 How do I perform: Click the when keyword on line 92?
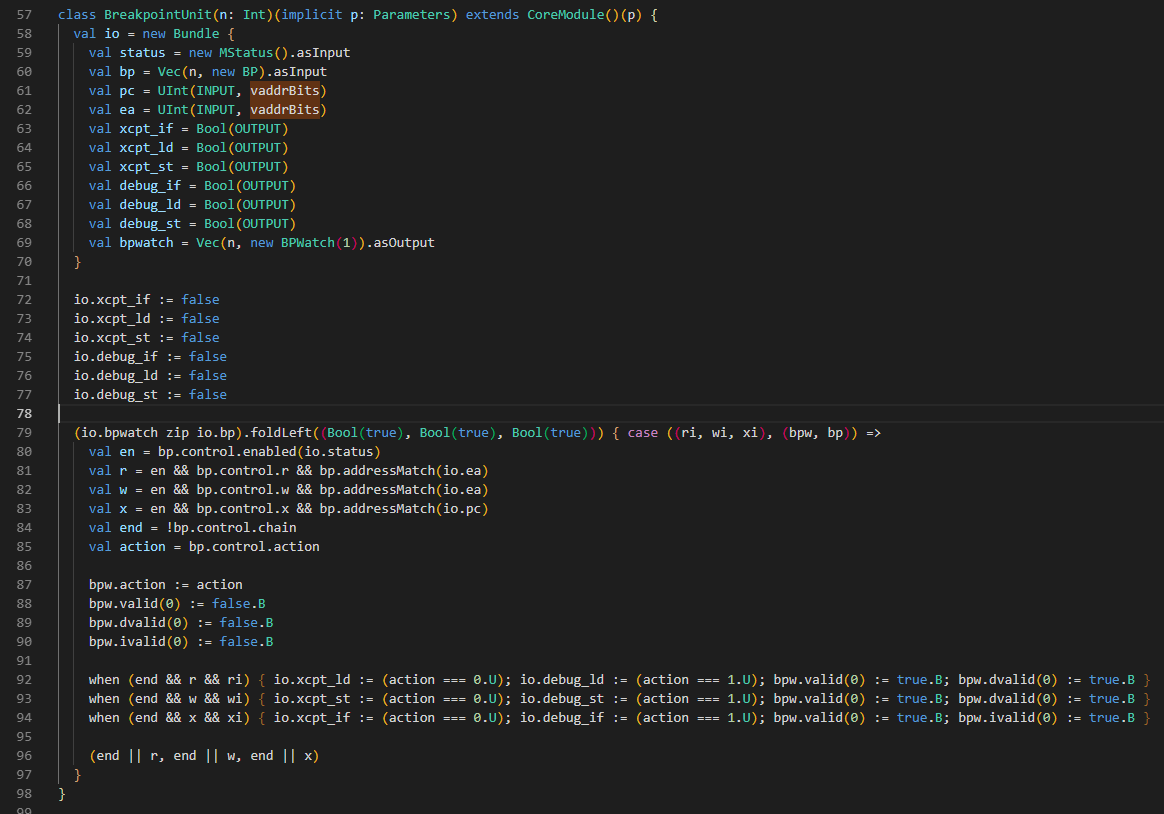coord(103,679)
